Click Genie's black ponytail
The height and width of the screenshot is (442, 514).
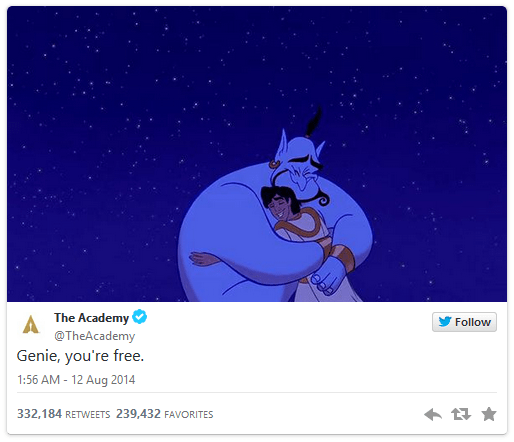(314, 122)
